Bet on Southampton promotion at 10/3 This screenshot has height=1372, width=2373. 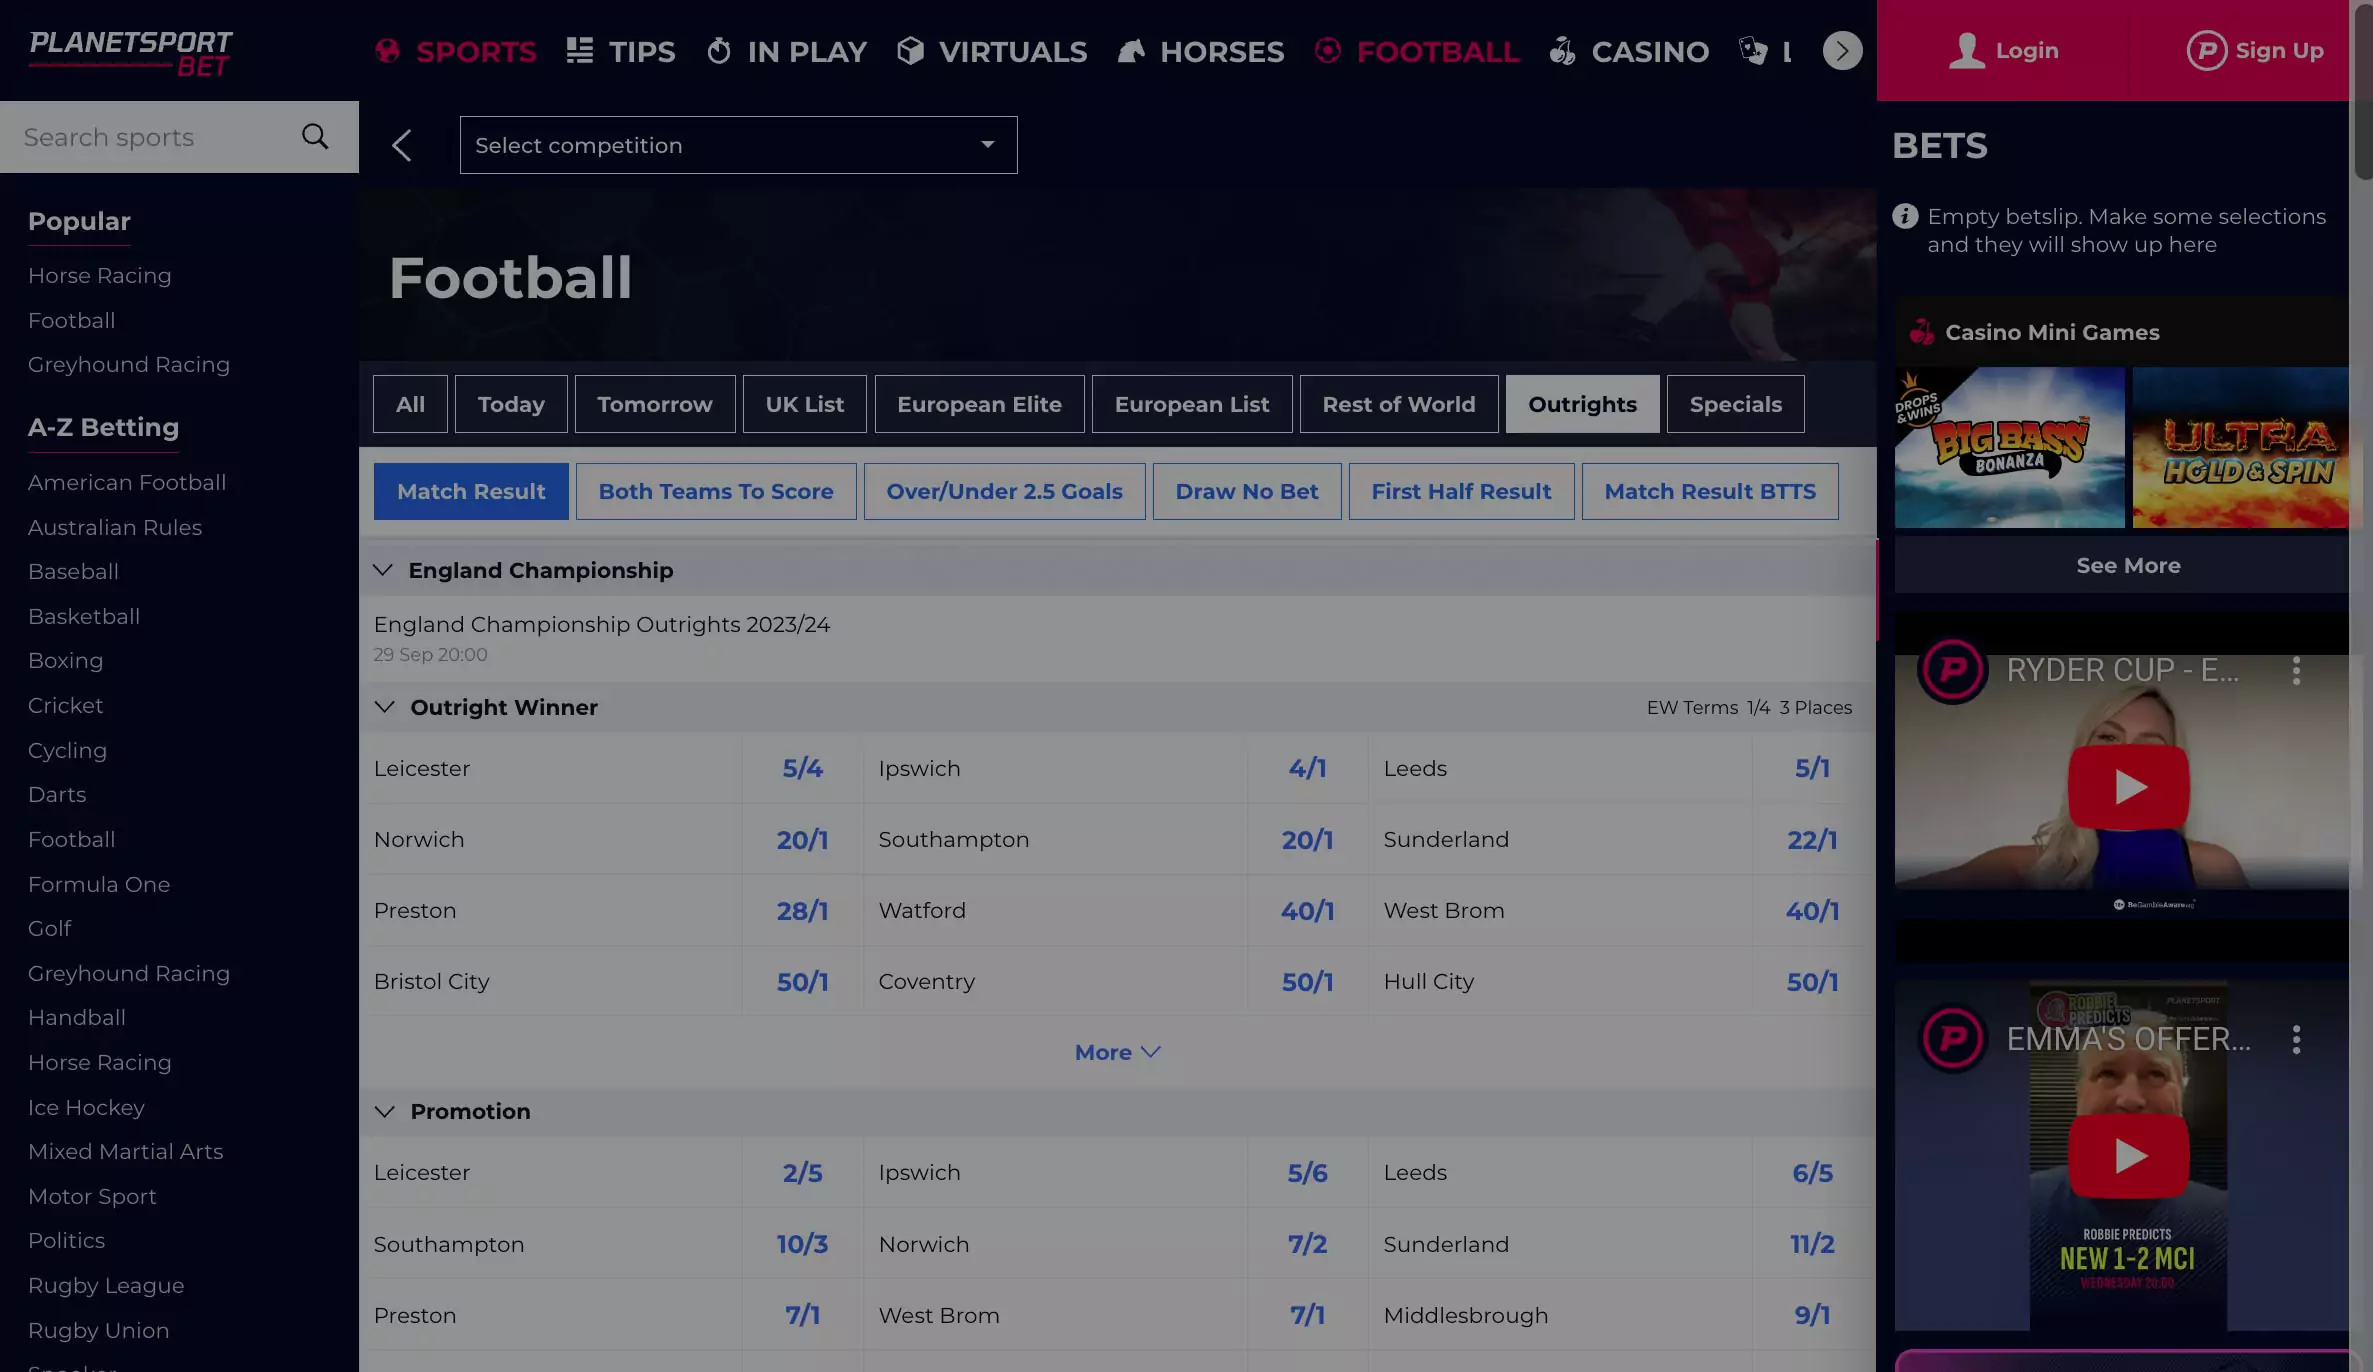point(802,1244)
